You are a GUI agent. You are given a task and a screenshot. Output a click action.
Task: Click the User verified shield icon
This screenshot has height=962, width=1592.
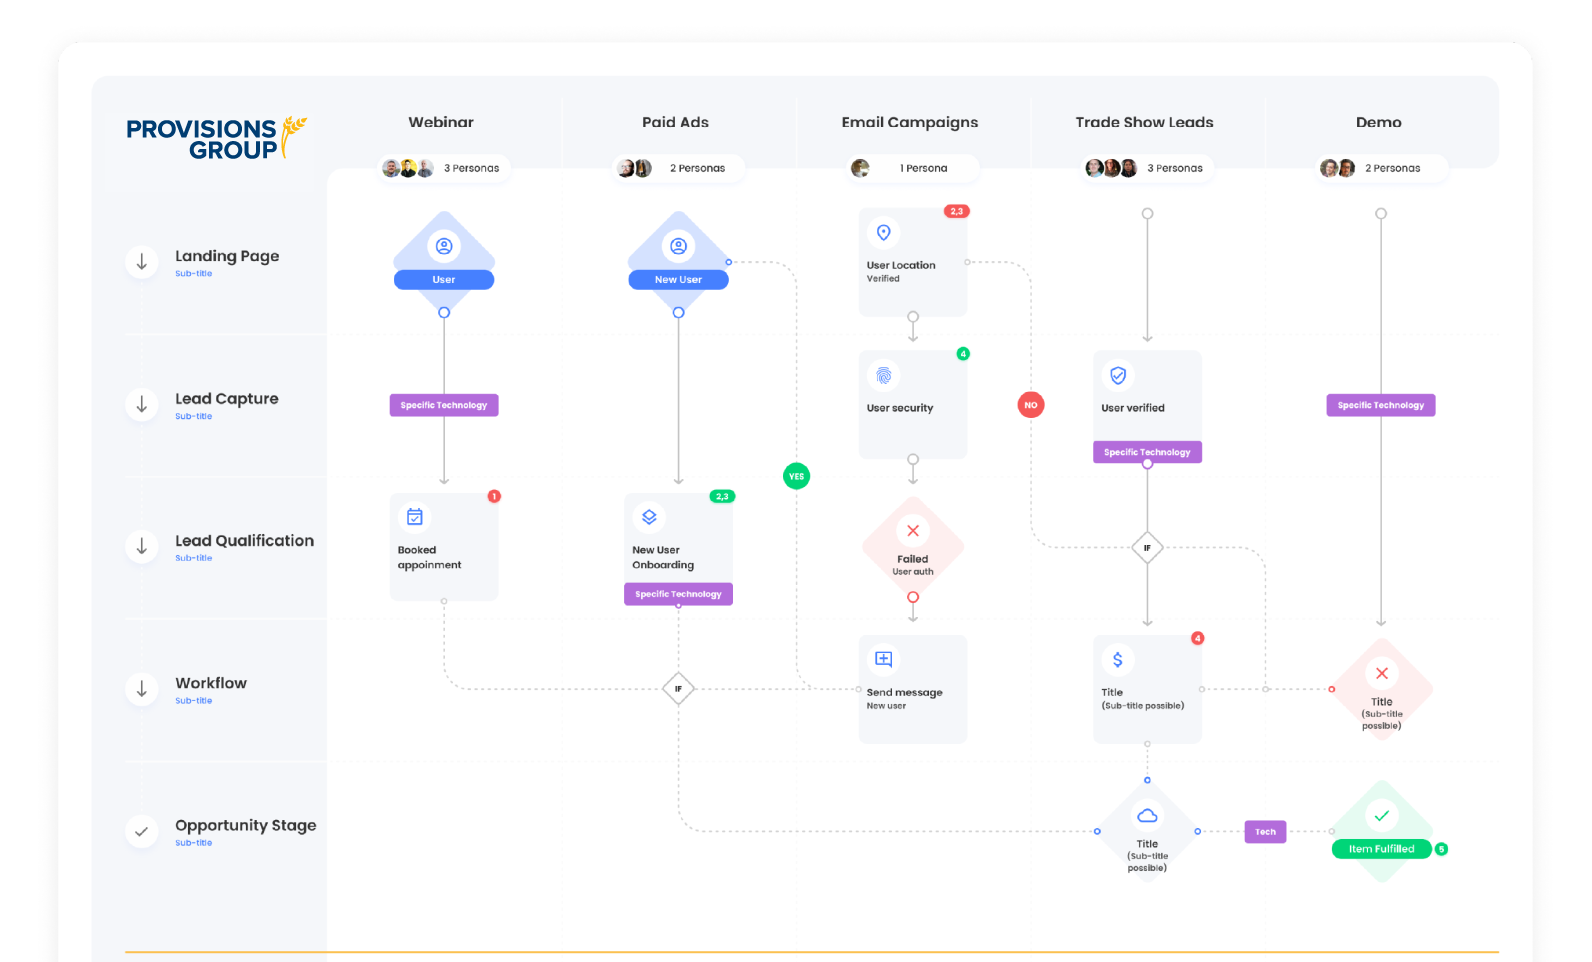1118,375
